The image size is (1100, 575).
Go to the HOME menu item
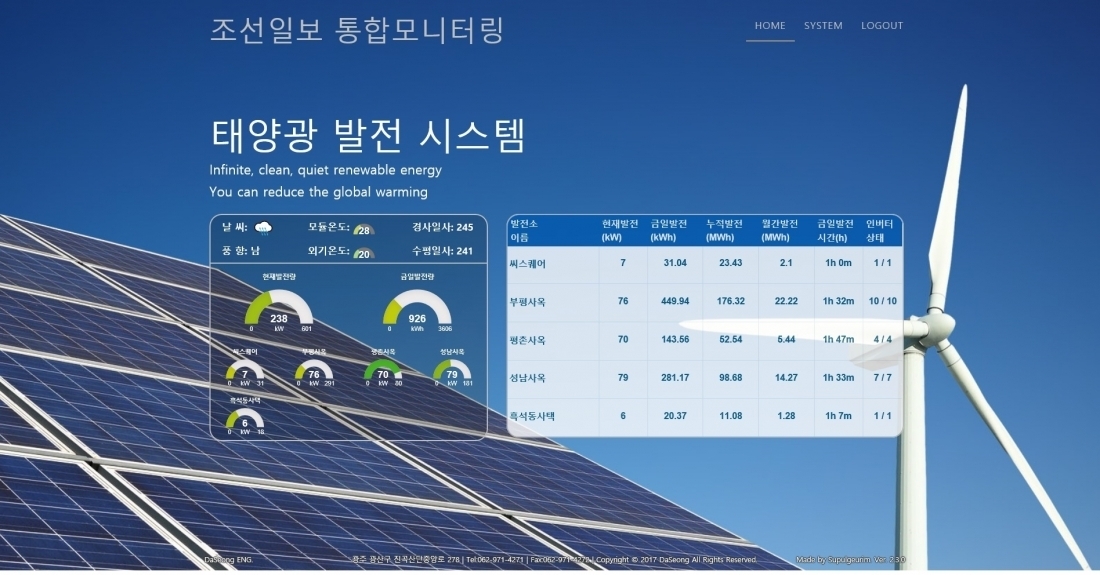770,26
